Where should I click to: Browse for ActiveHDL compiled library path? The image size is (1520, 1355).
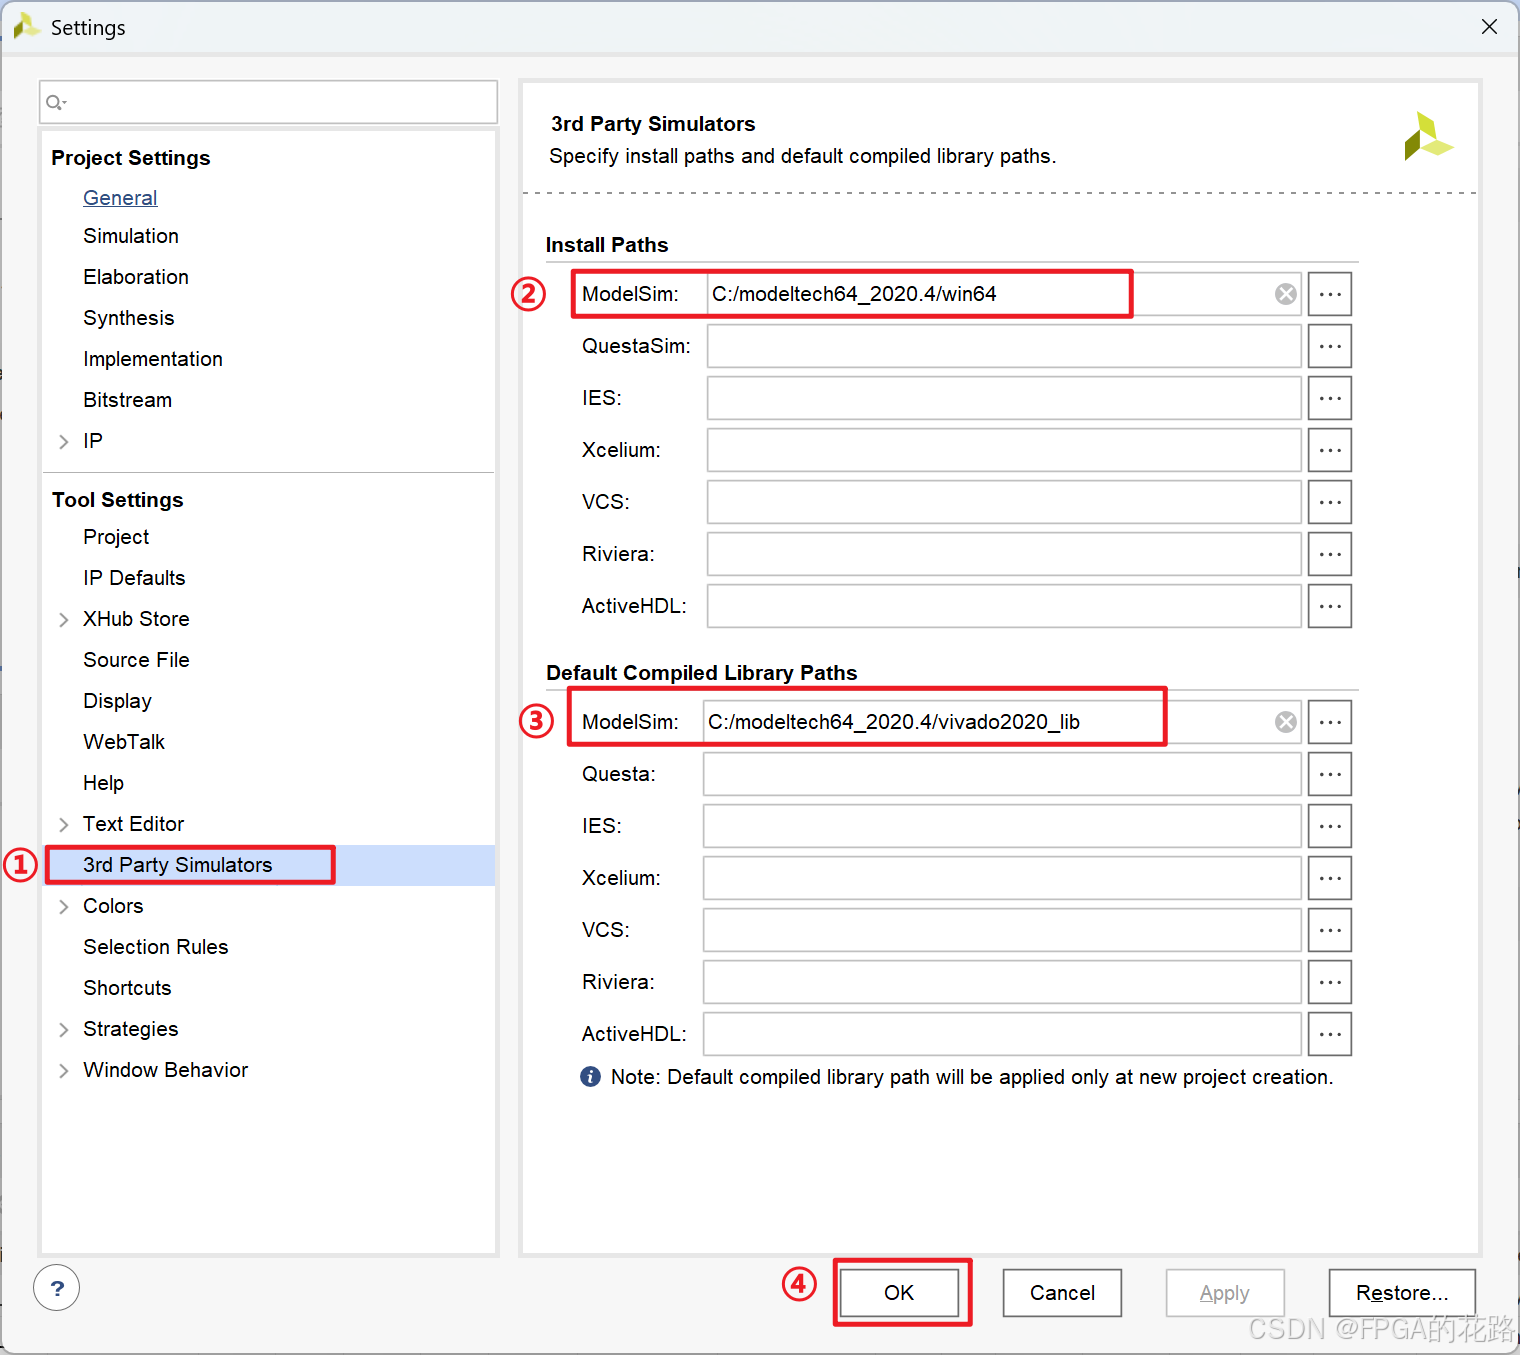point(1330,1034)
